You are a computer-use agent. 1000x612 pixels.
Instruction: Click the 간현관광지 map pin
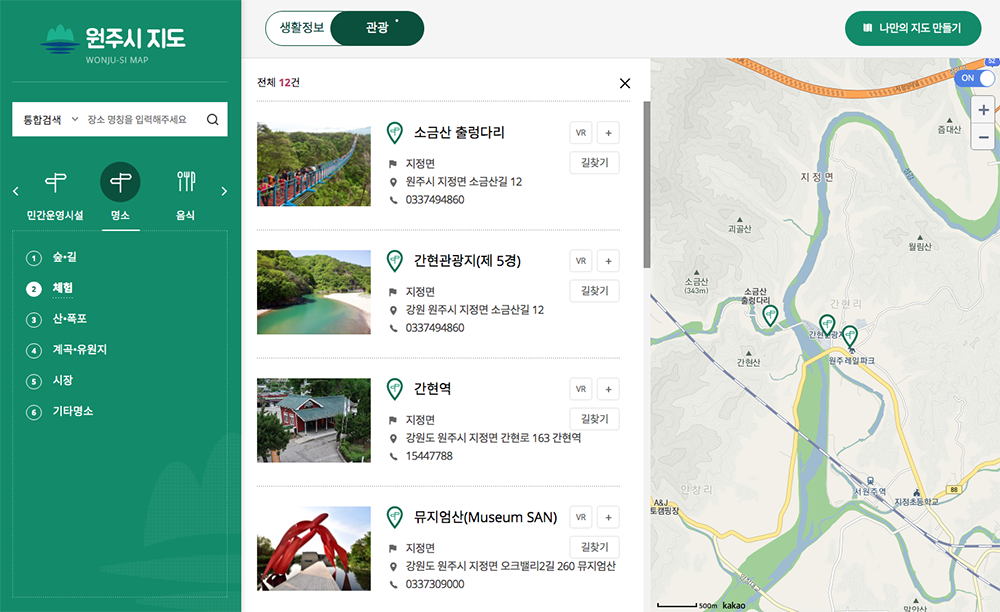click(x=827, y=326)
